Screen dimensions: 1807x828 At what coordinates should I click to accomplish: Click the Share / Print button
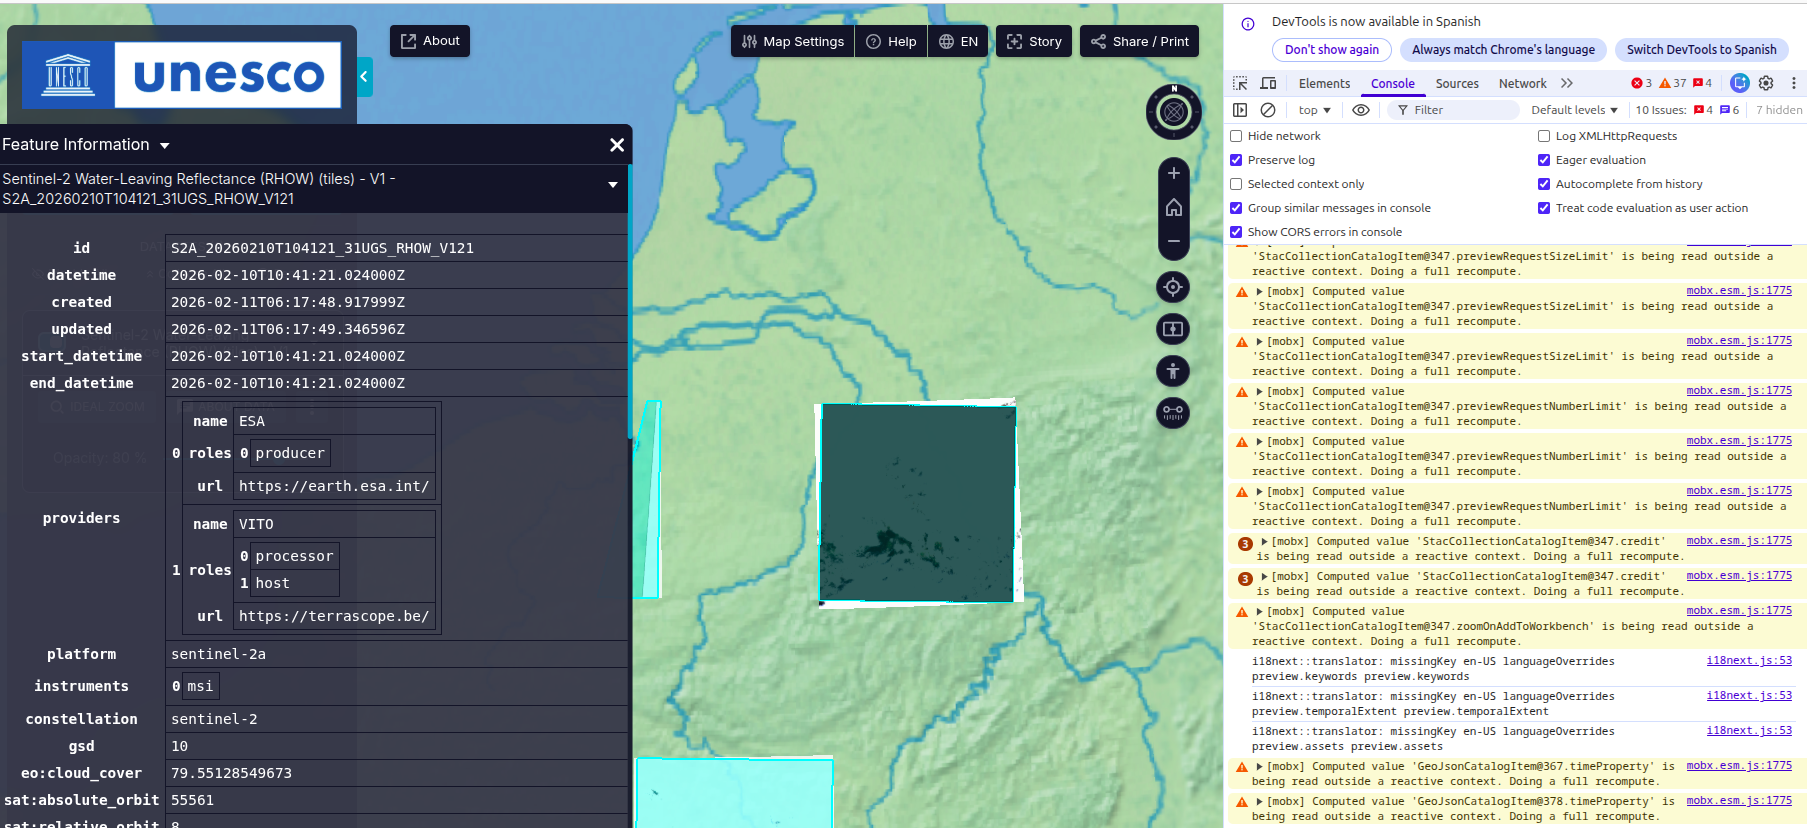(1140, 41)
